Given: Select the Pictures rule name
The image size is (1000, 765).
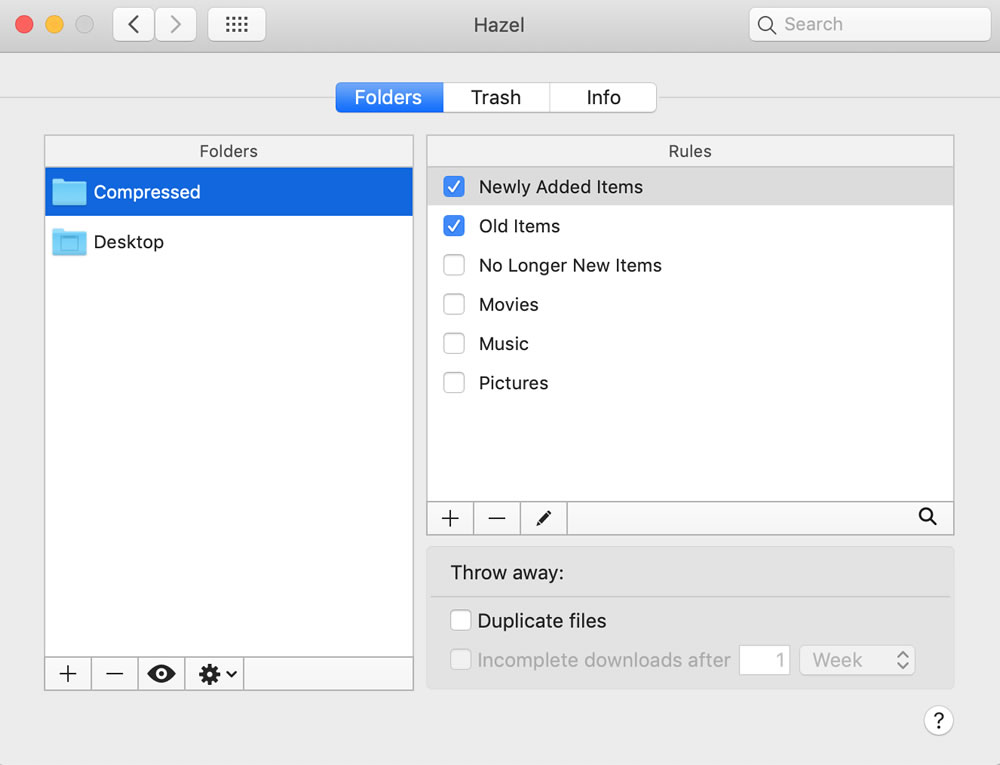Looking at the screenshot, I should click(x=513, y=382).
